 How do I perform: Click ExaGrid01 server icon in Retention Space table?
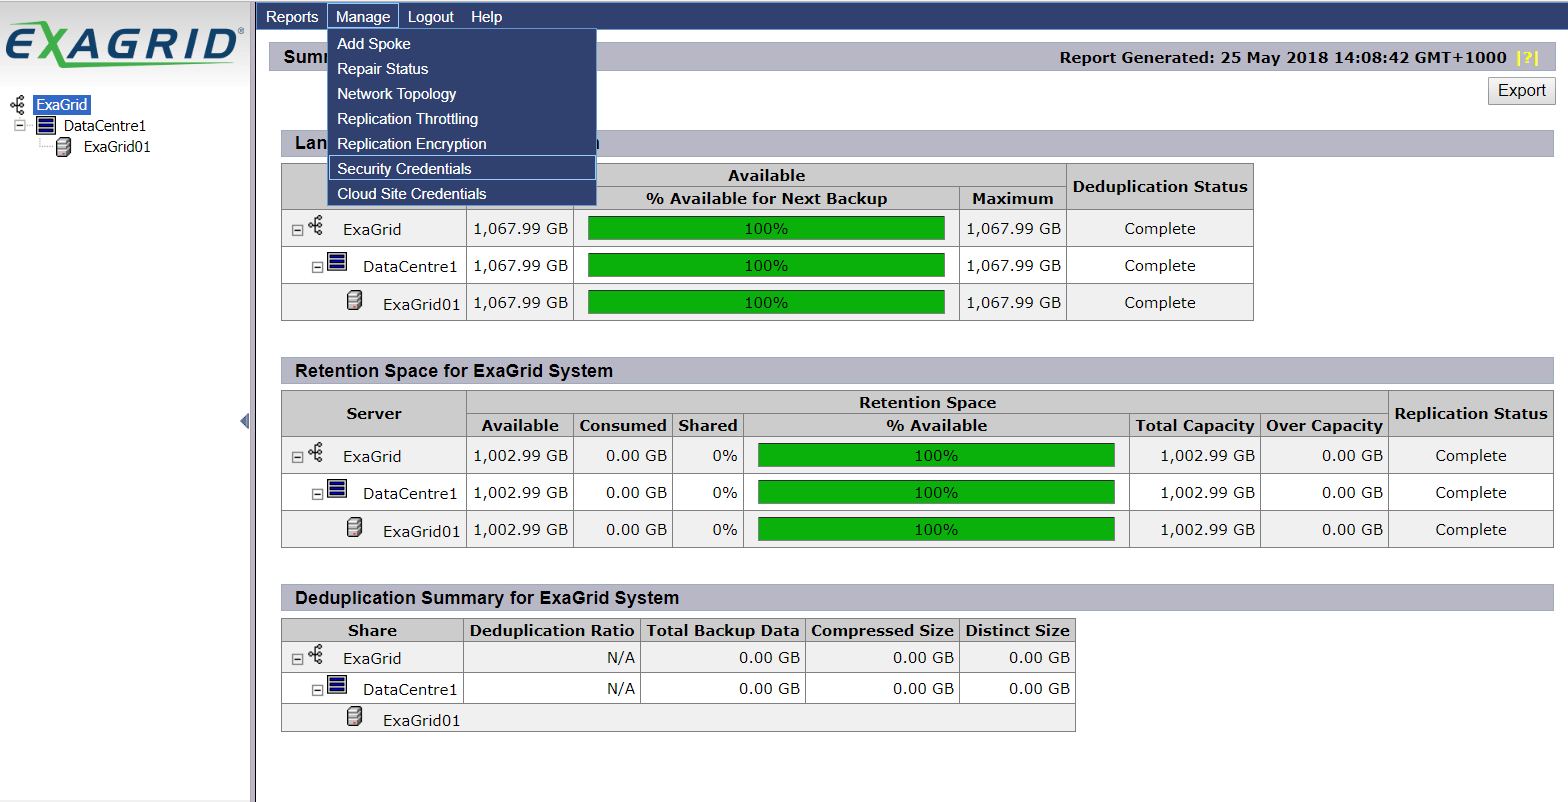[355, 527]
